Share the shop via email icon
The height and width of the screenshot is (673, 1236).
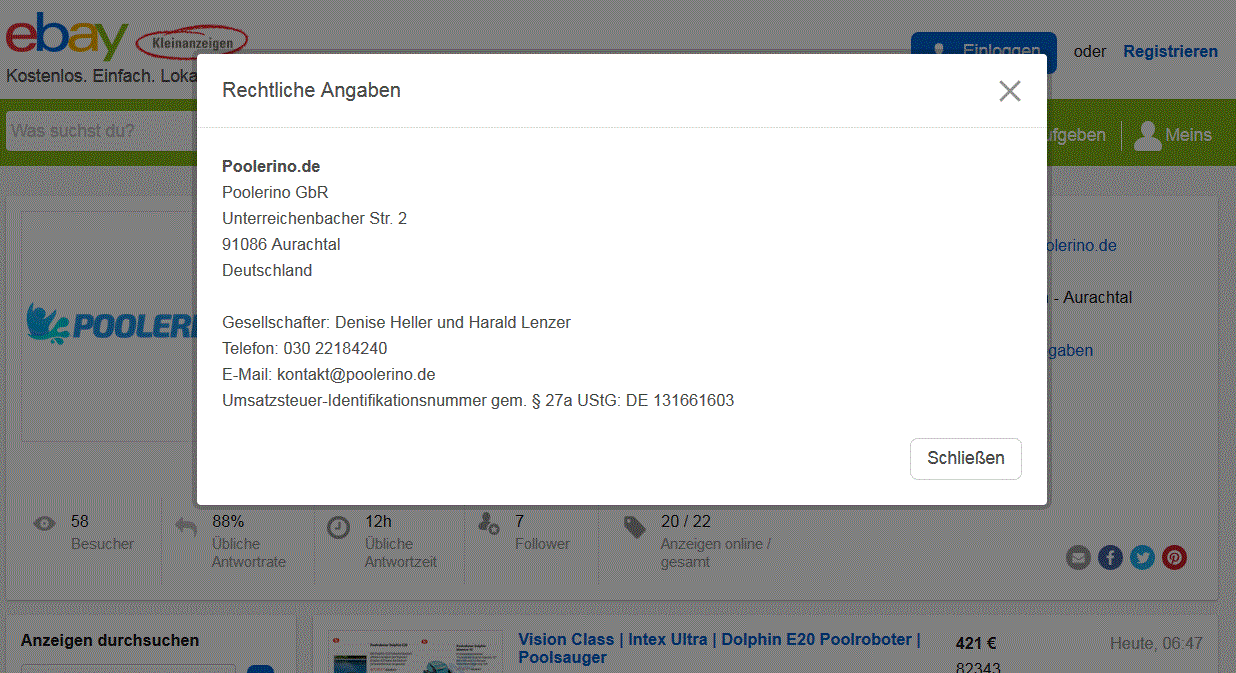tap(1078, 557)
